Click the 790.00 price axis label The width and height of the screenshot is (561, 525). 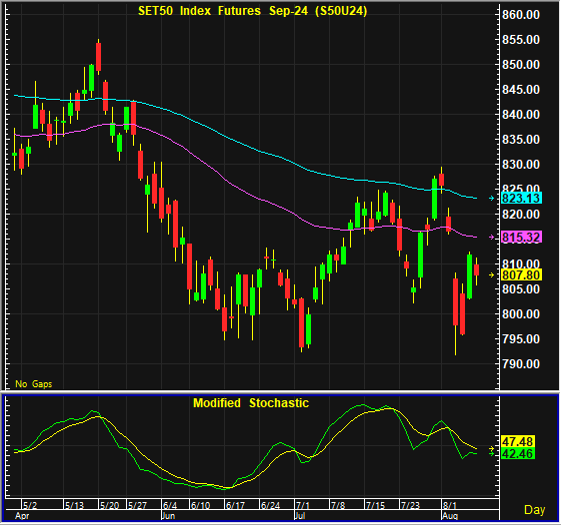point(521,364)
